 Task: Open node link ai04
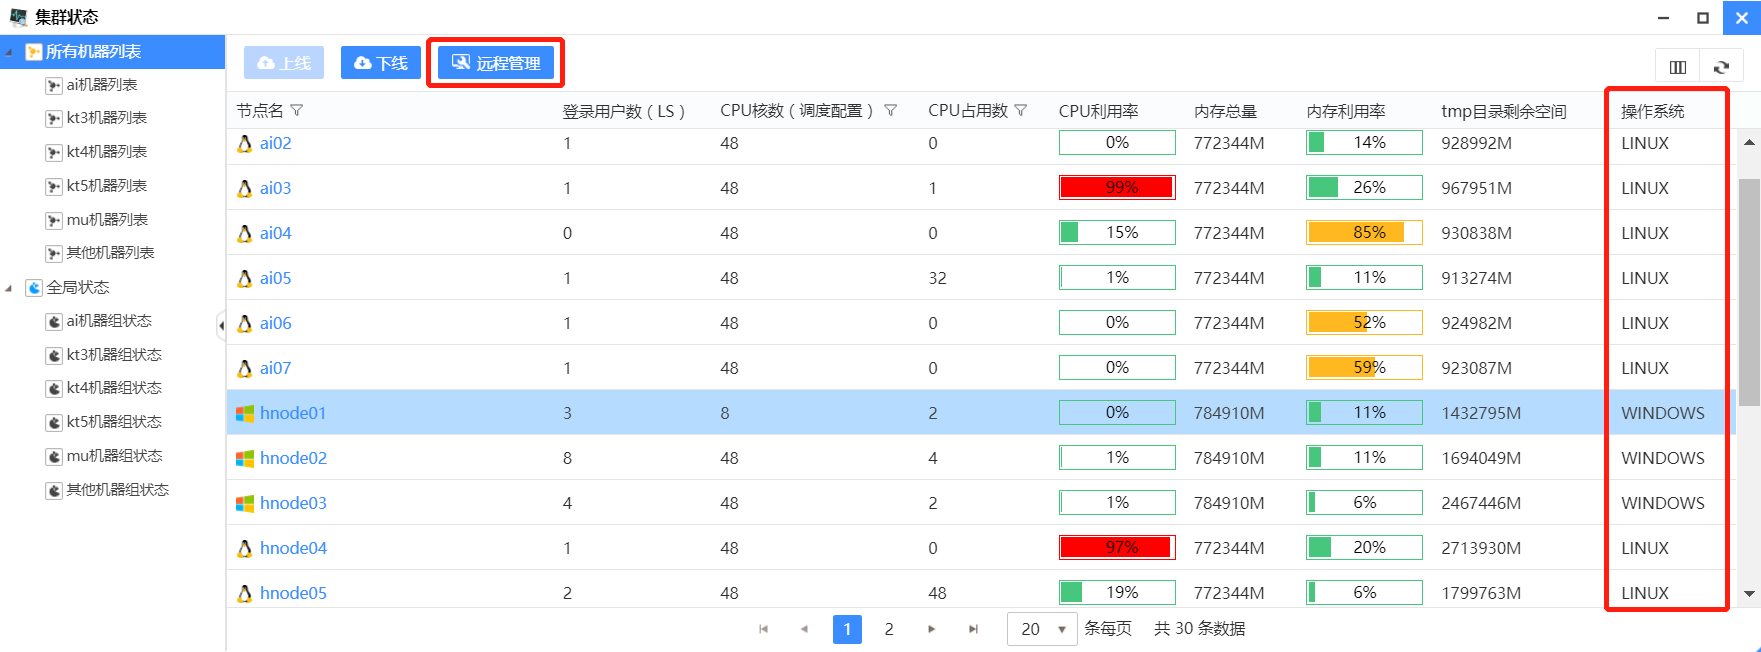pos(275,233)
